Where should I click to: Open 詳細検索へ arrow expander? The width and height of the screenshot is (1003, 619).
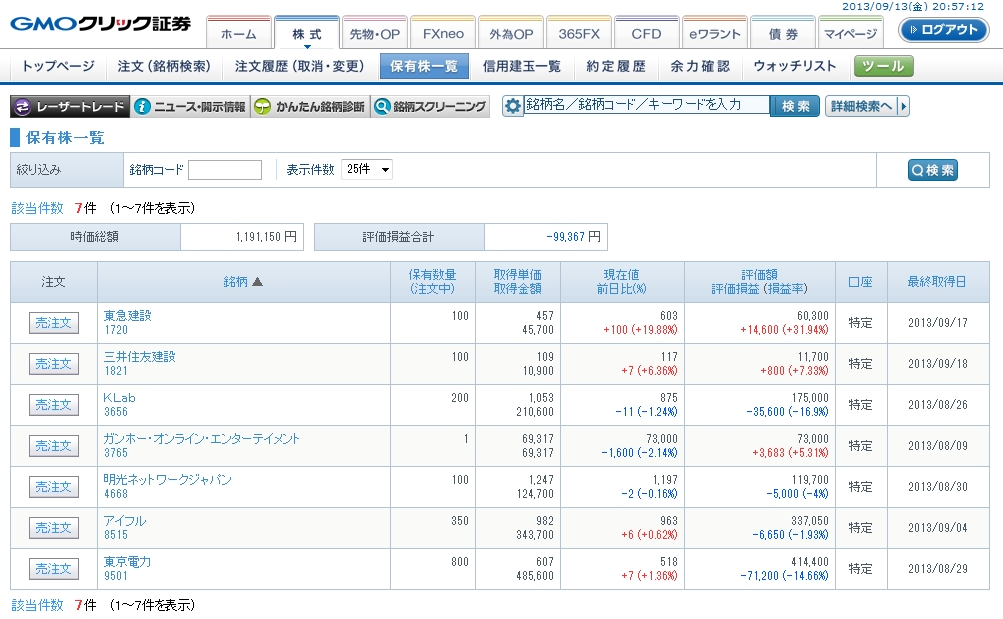pos(904,106)
